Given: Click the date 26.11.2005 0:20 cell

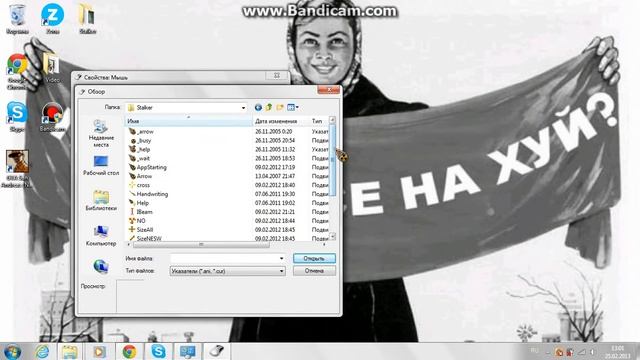Looking at the screenshot, I should 273,131.
